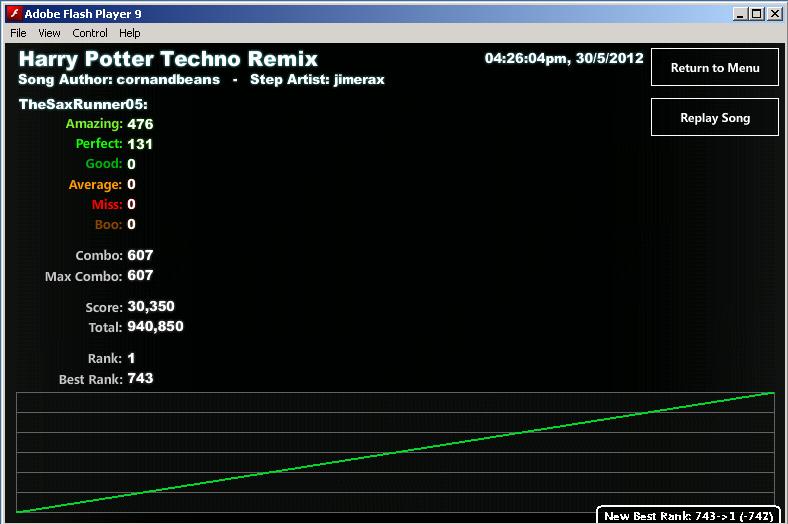Click the Adobe Flash Player title bar icon
The height and width of the screenshot is (524, 788).
point(14,14)
